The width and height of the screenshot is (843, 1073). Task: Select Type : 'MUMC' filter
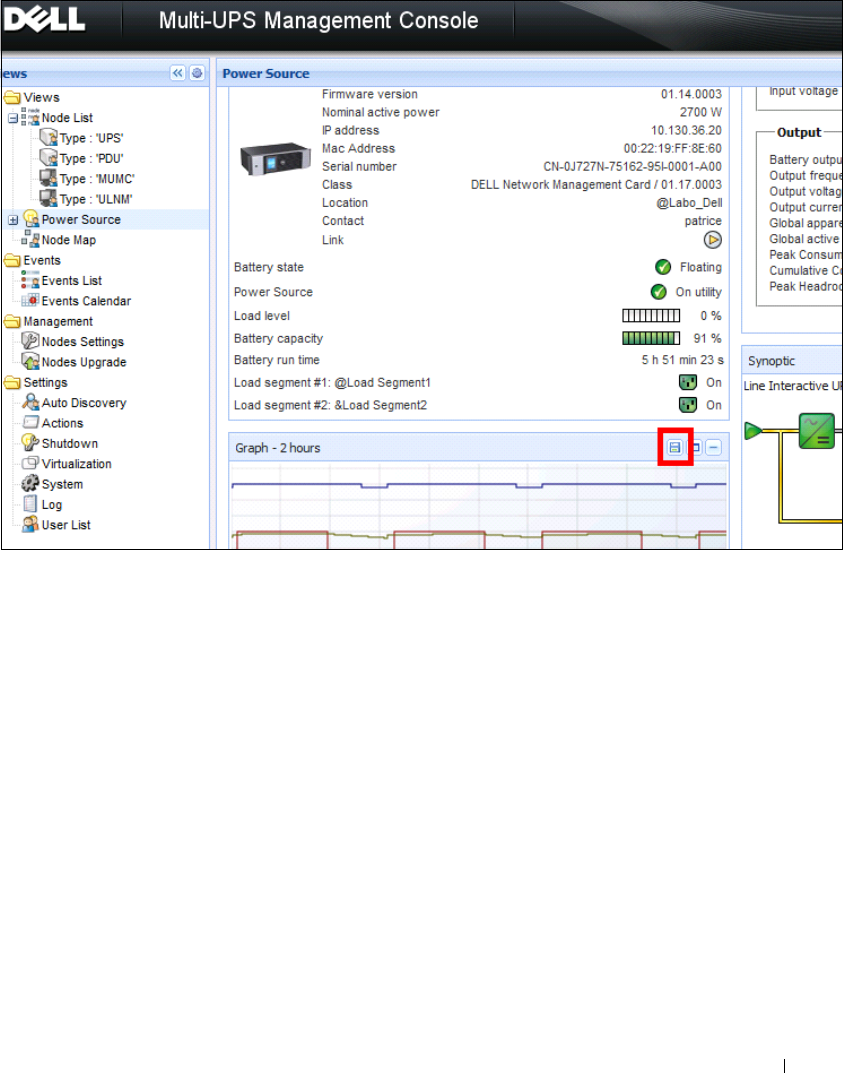tap(96, 179)
